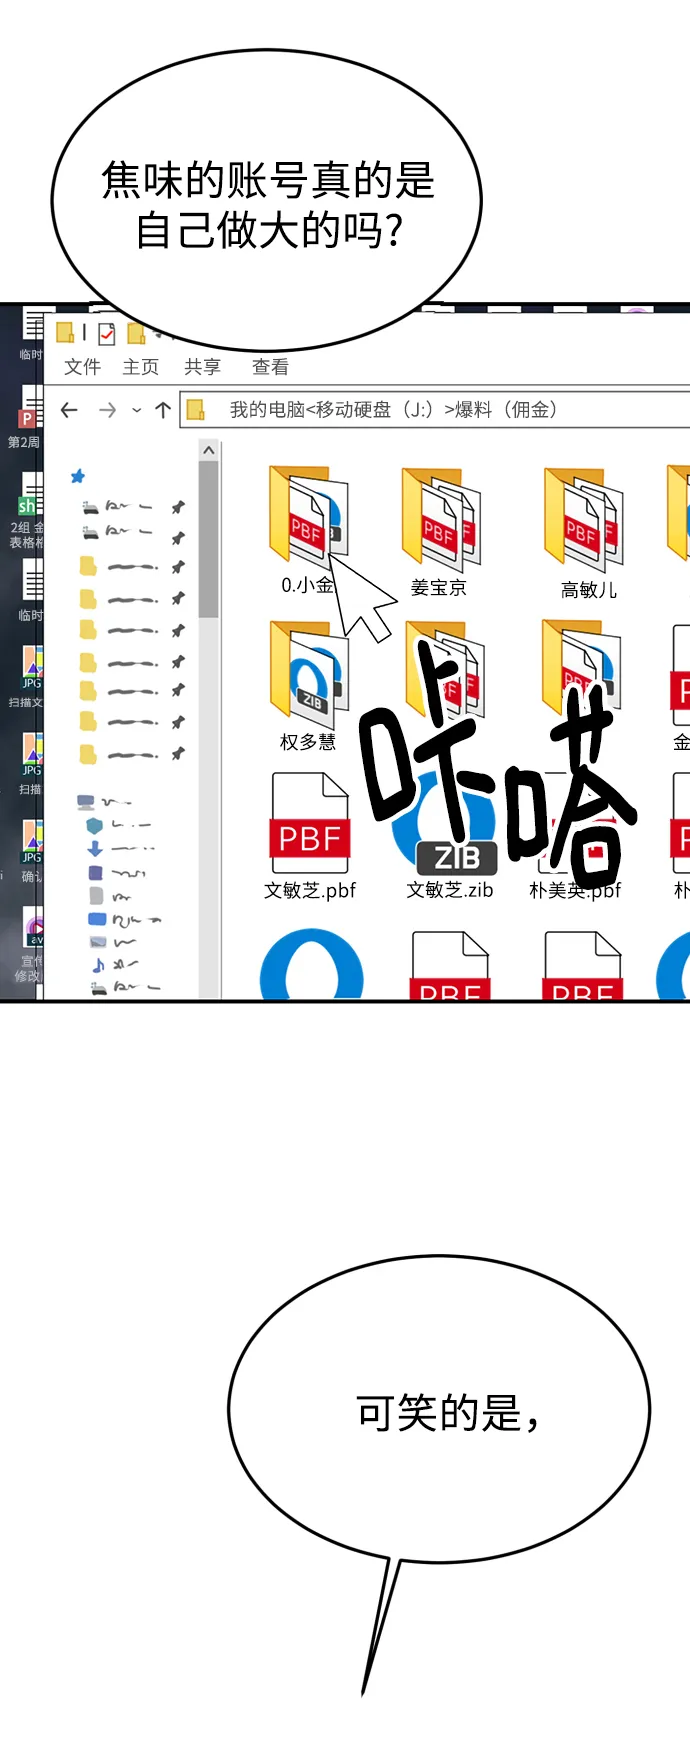
Task: Go back with the left arrow button
Action: coord(69,410)
